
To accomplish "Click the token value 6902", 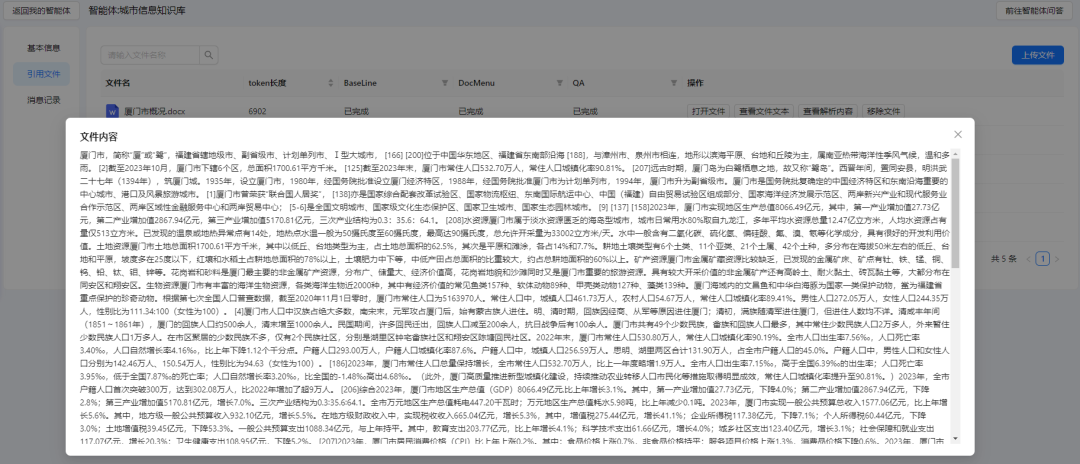I will [258, 111].
